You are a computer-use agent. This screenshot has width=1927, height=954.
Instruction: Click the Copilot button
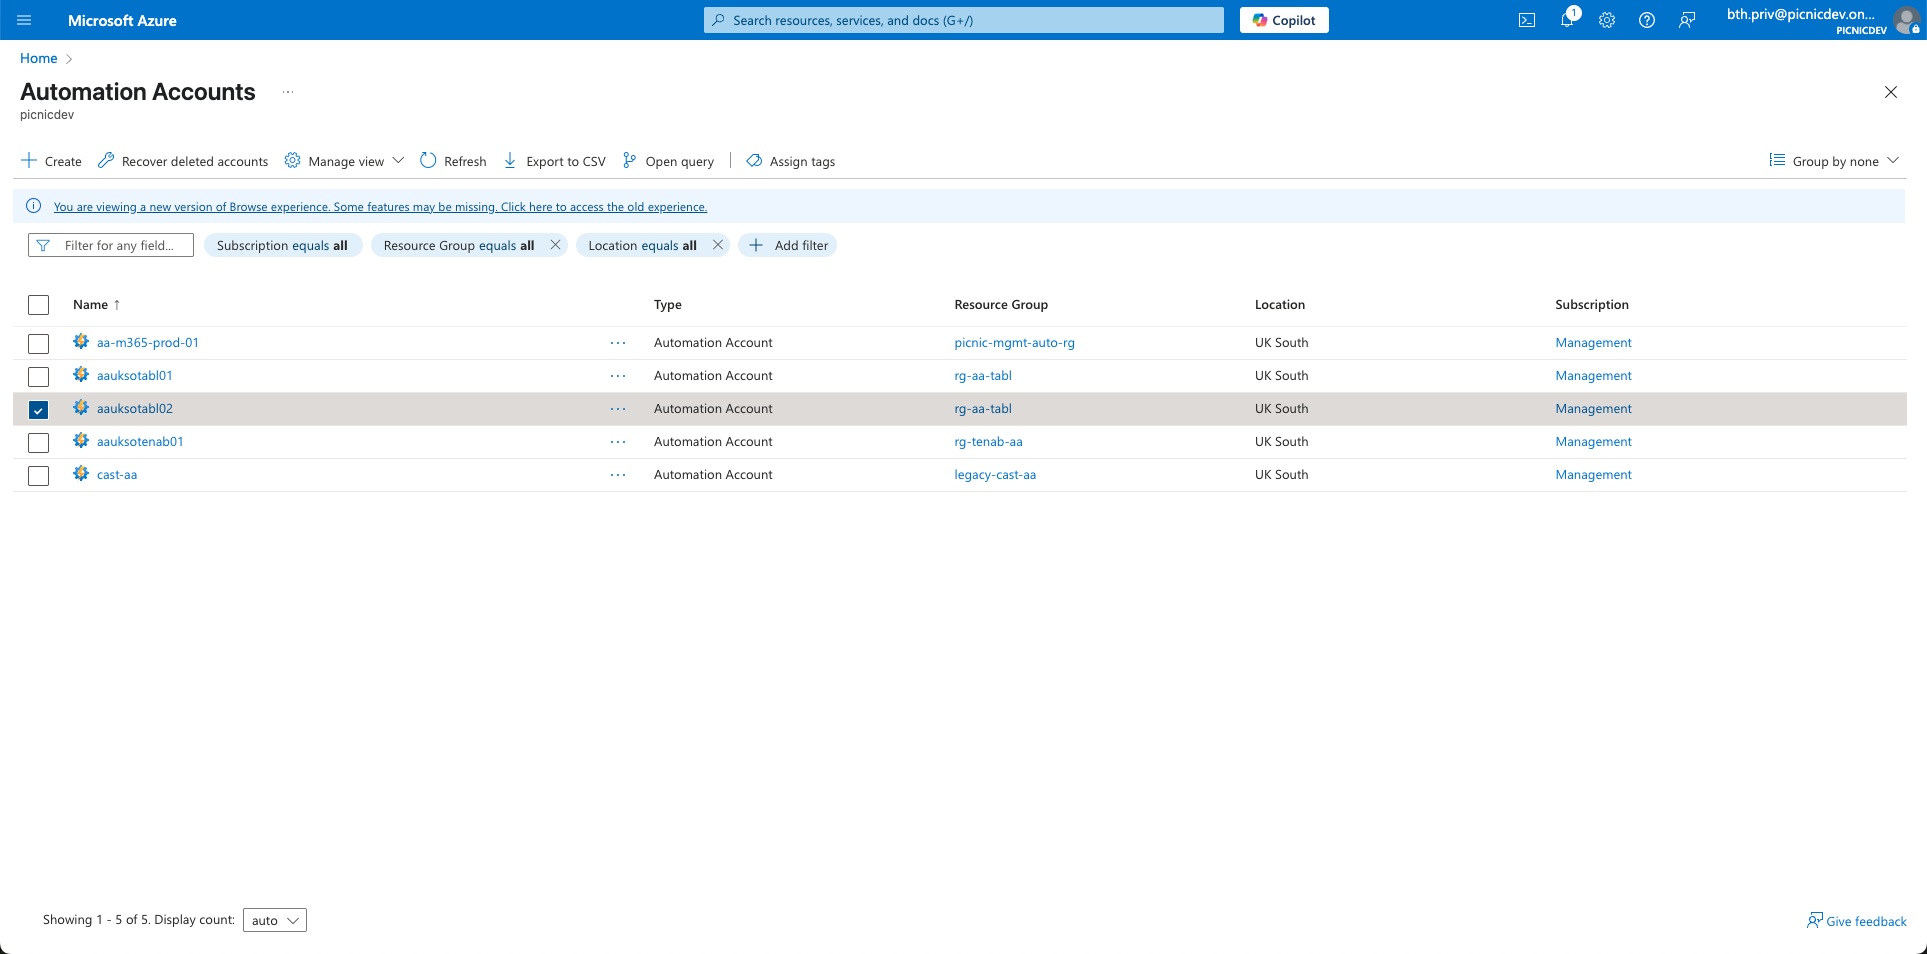point(1284,20)
